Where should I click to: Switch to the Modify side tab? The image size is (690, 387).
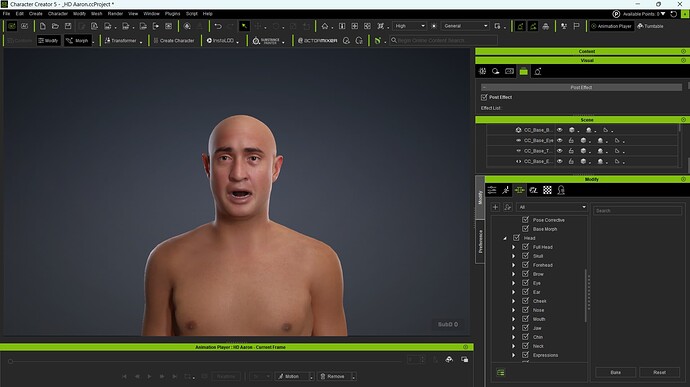480,197
